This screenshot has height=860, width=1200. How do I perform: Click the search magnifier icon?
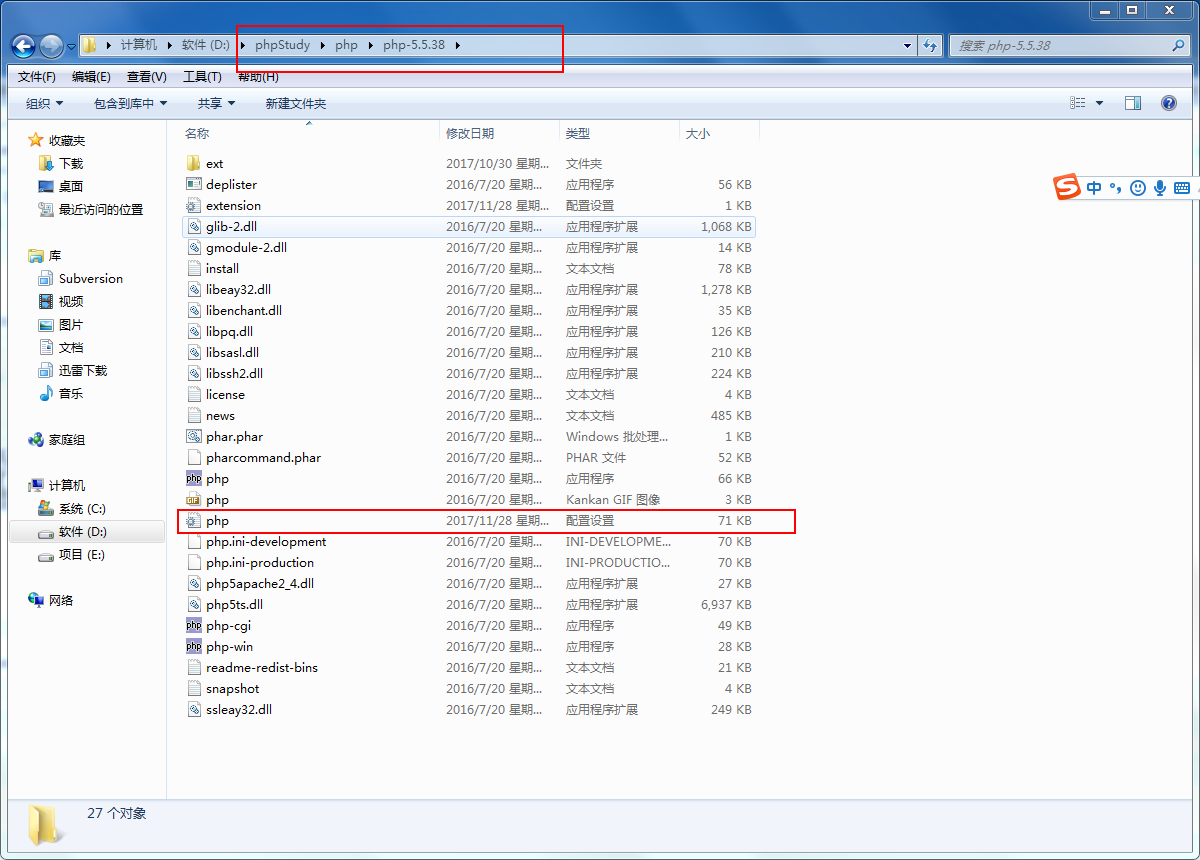[1178, 46]
